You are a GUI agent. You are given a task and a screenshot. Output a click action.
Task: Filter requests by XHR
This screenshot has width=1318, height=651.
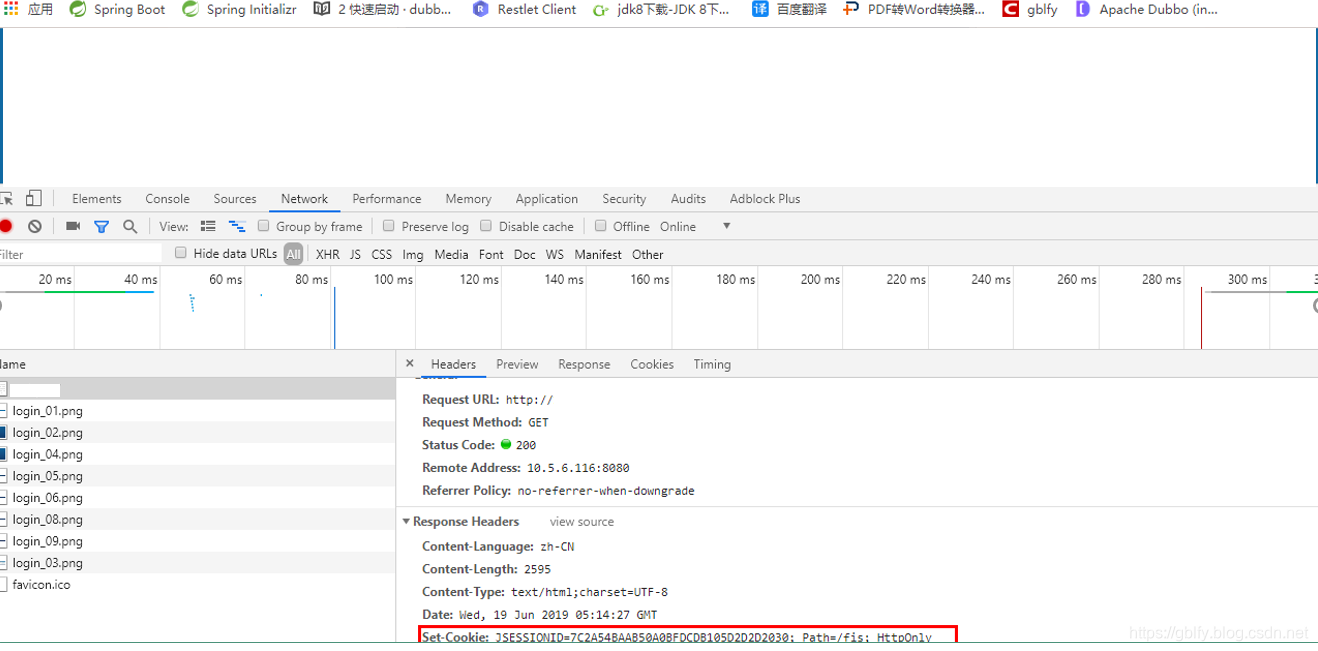pyautogui.click(x=328, y=255)
